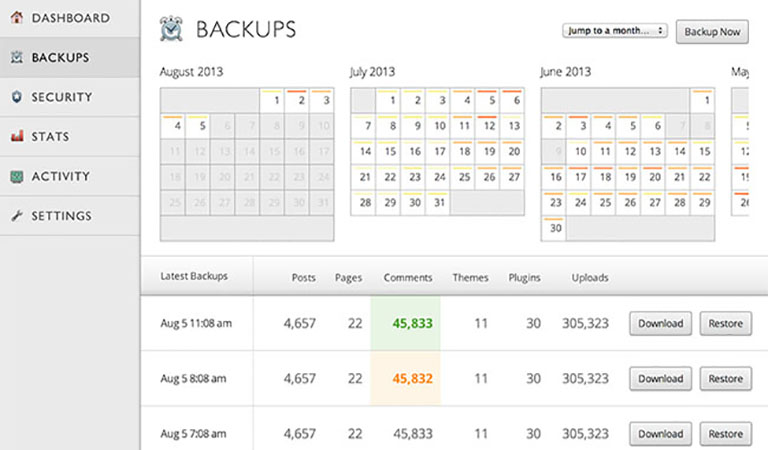The height and width of the screenshot is (450, 768).
Task: Select August 2 in the calendar
Action: coord(297,100)
